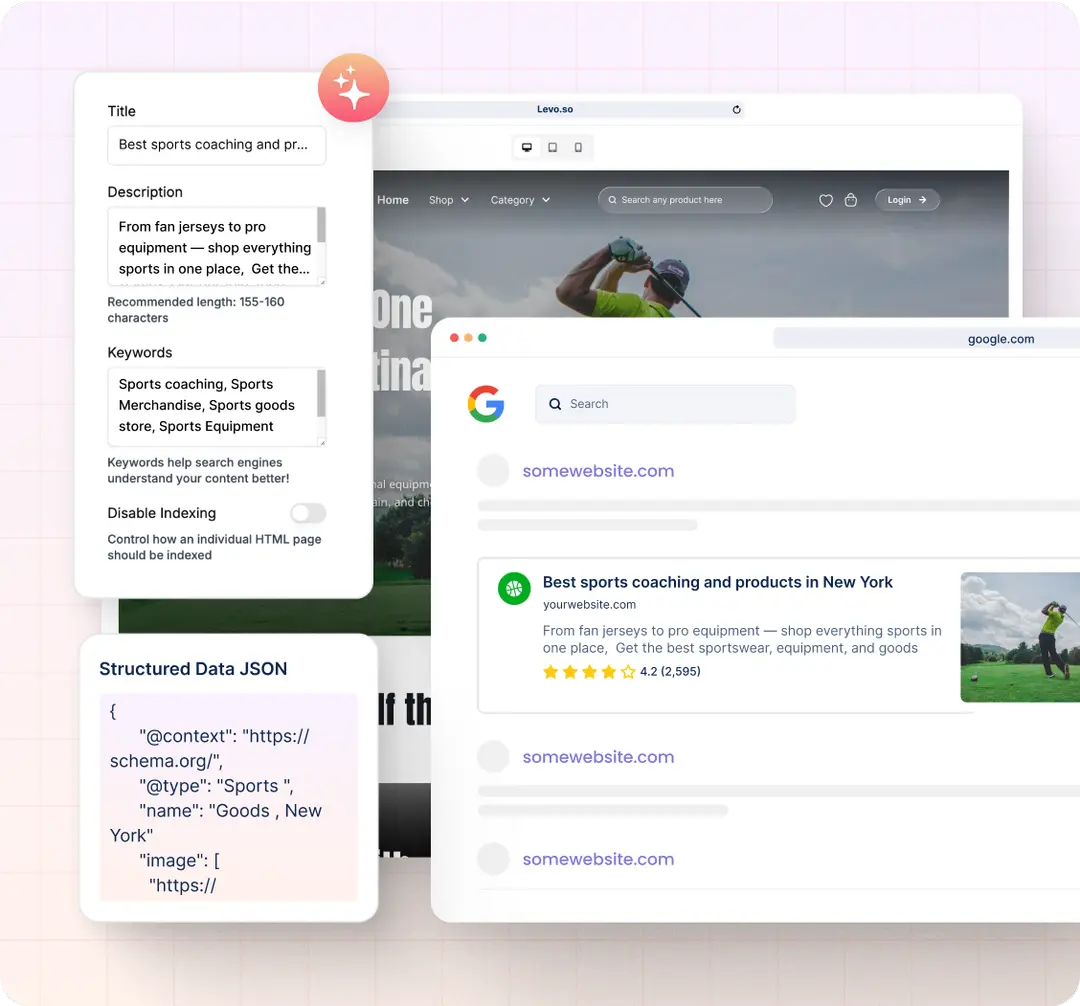
Task: Click the Levo.so address bar
Action: click(559, 109)
